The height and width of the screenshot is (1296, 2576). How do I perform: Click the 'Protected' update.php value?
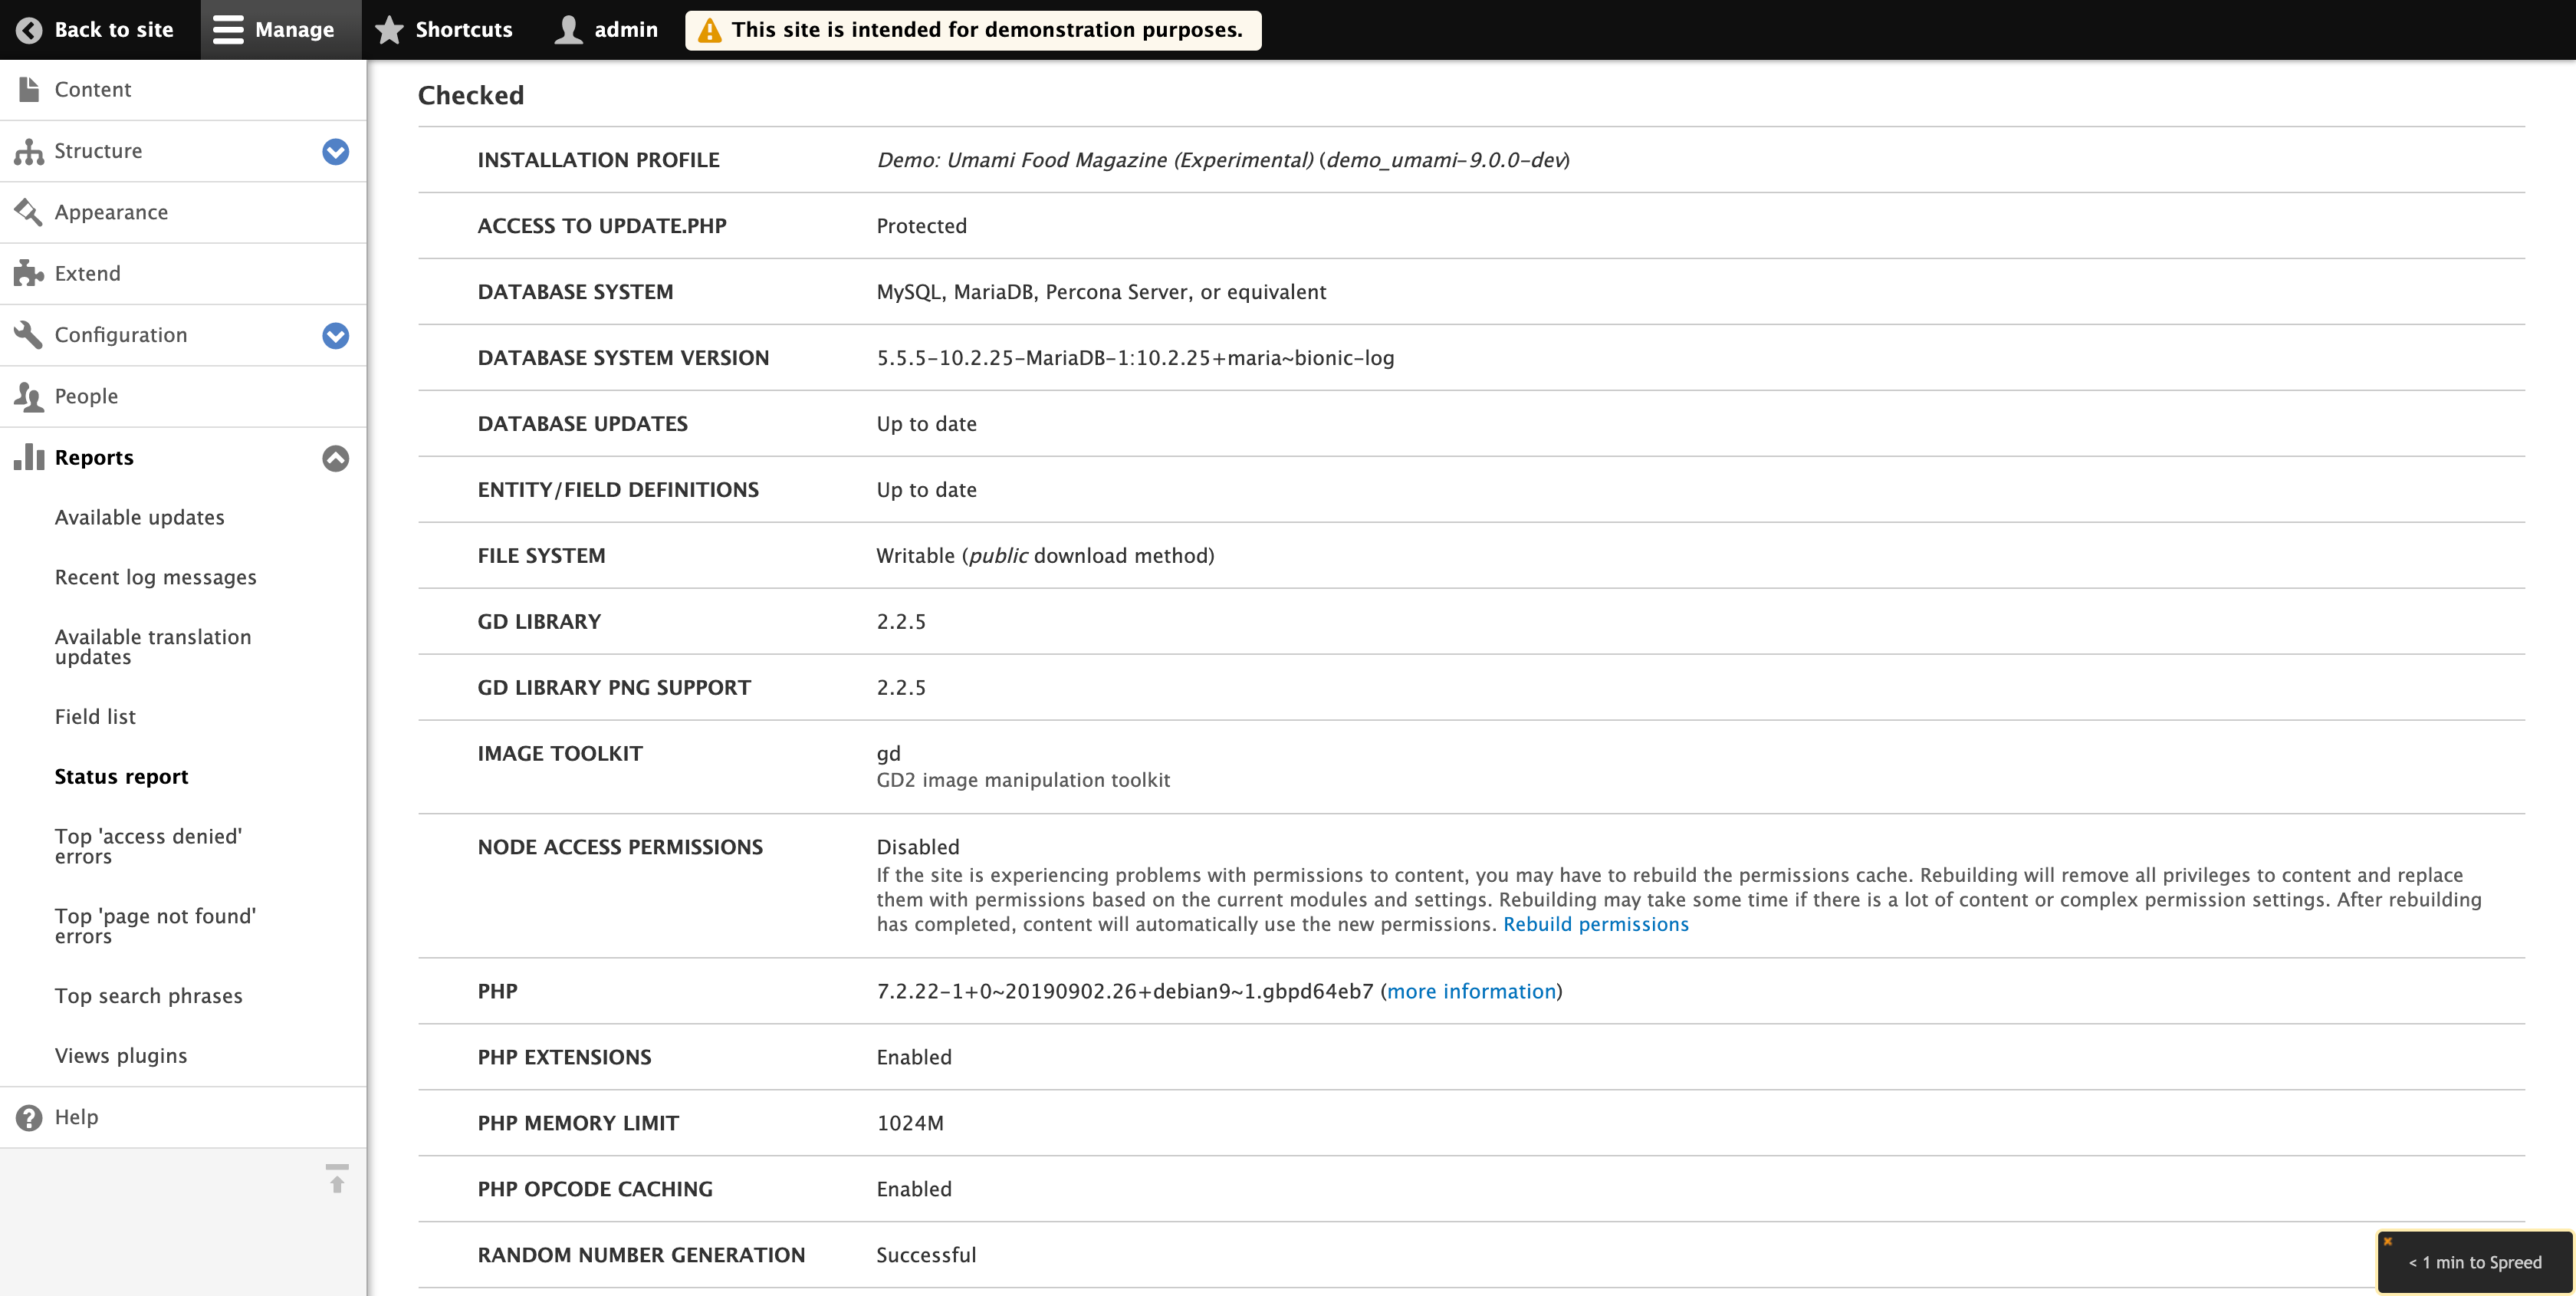(x=922, y=226)
